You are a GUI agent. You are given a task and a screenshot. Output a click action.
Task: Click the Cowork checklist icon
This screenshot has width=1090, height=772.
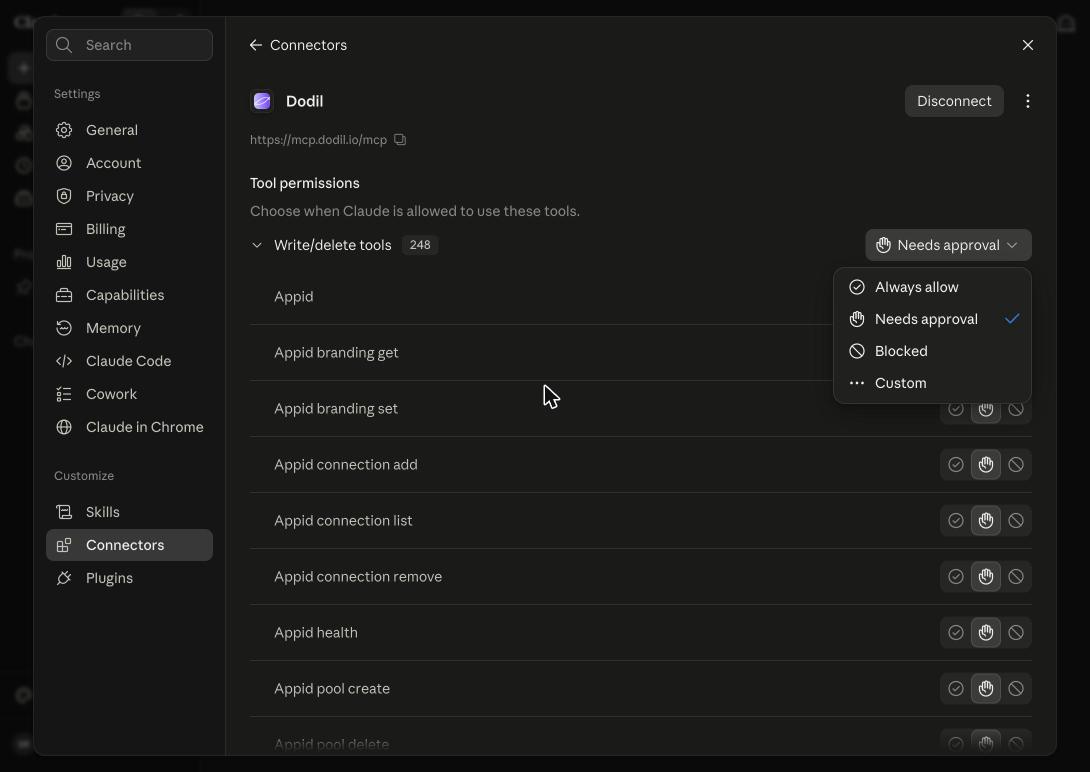coord(64,394)
